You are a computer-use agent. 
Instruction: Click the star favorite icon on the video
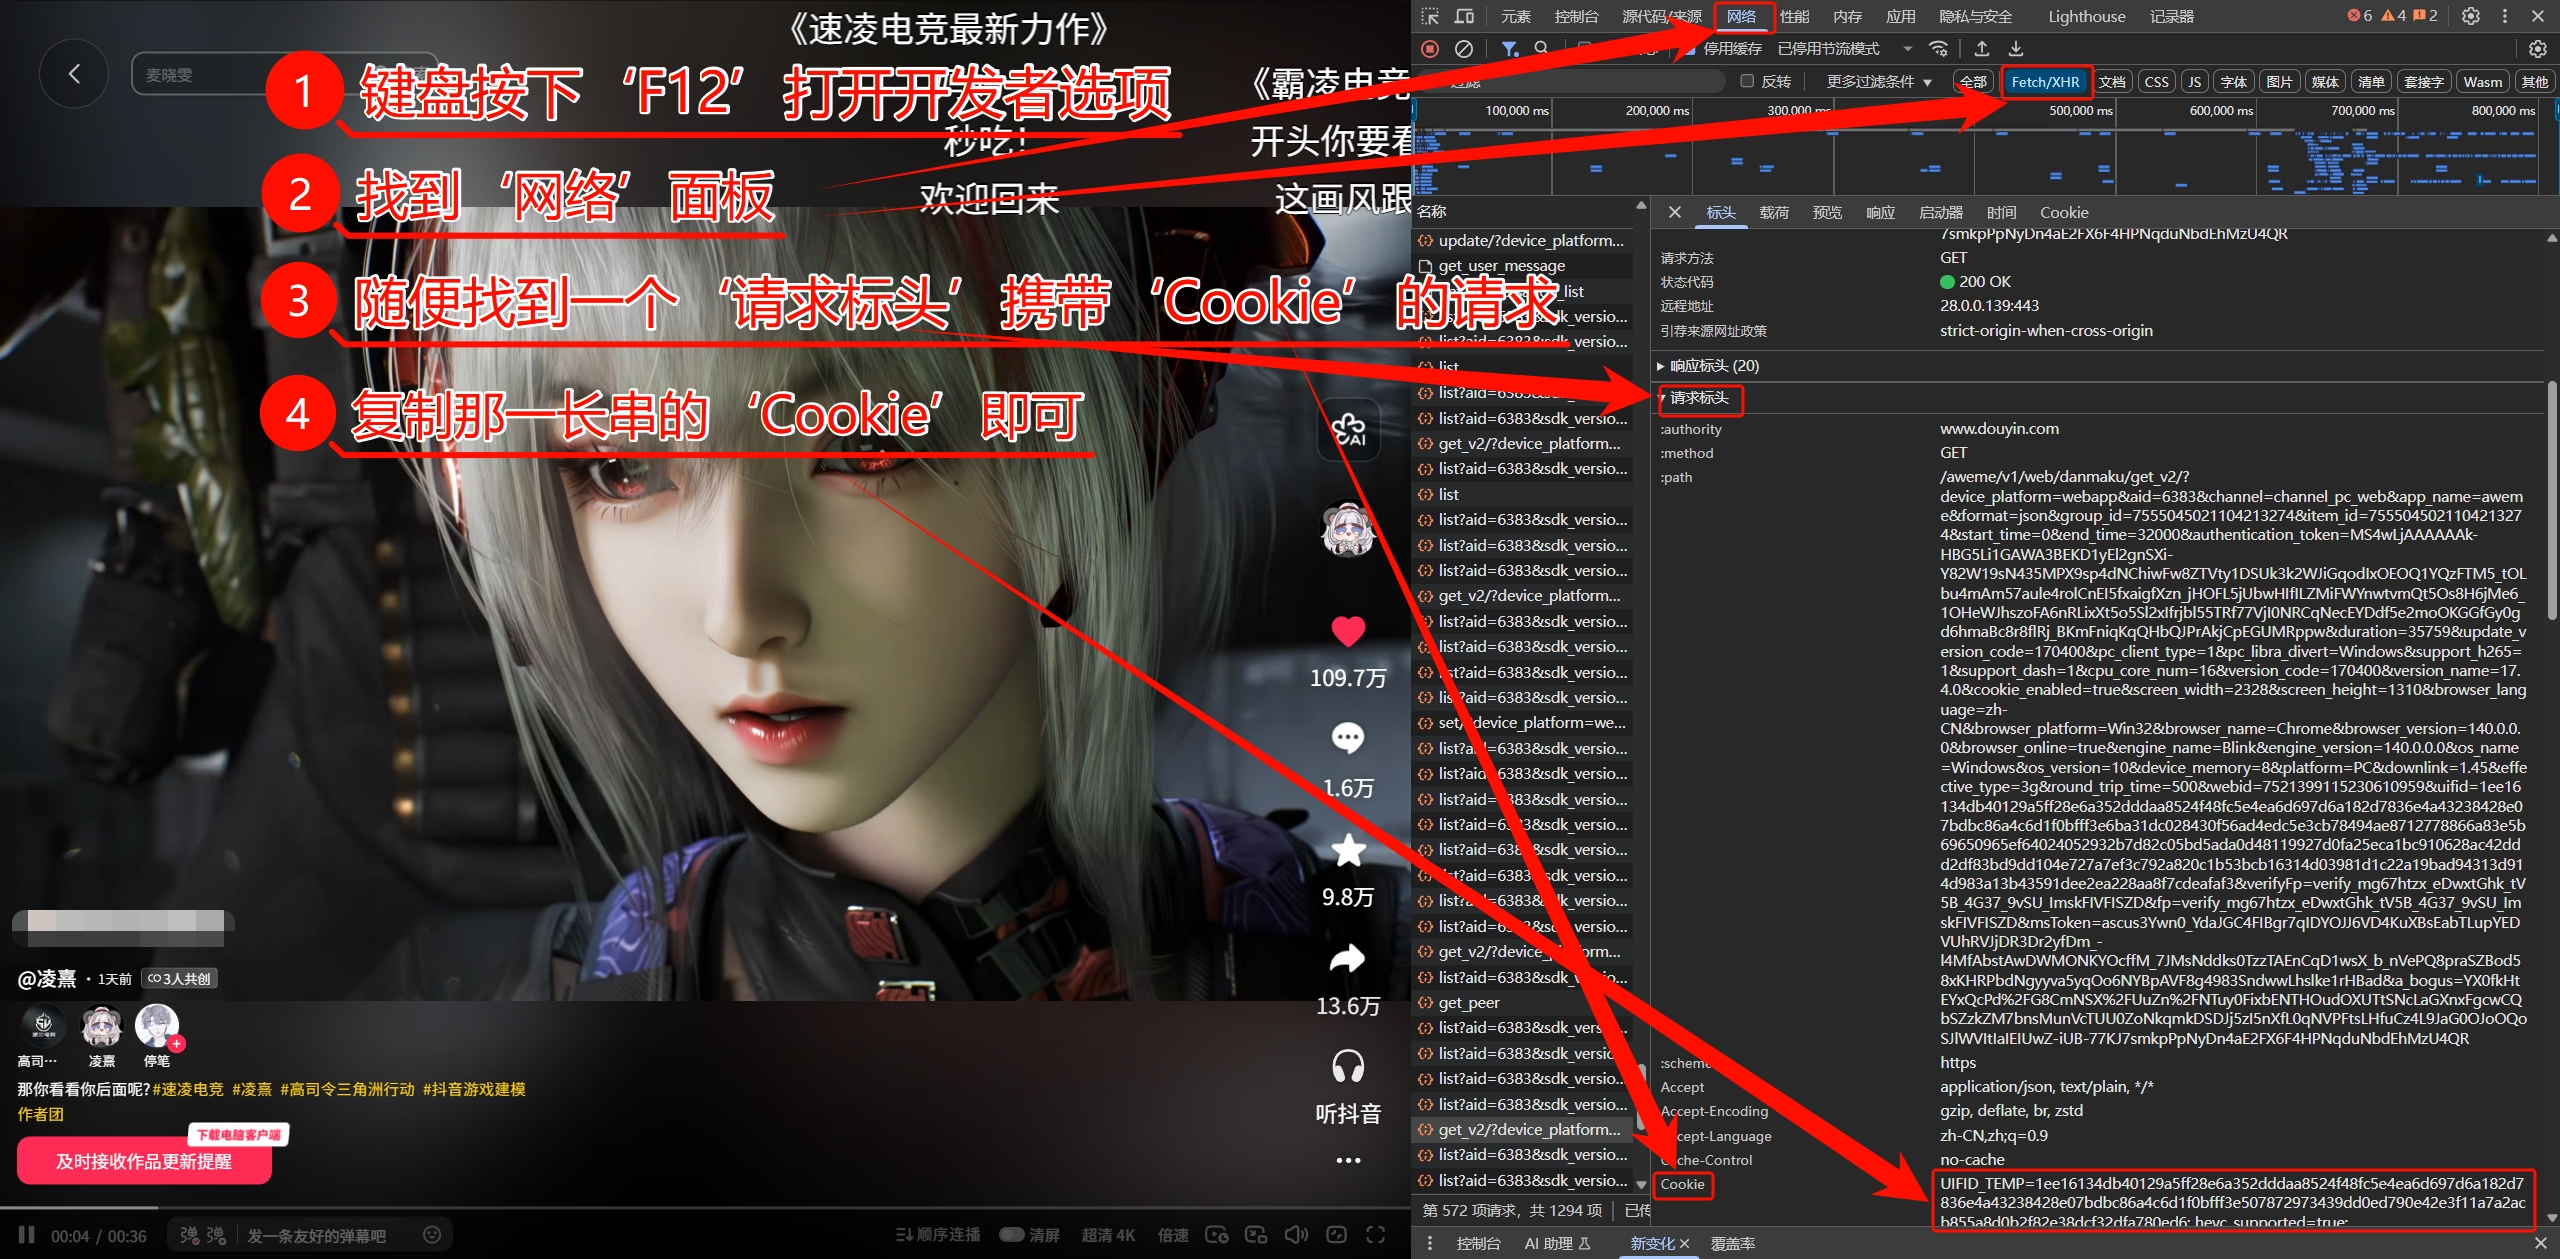pos(1348,850)
